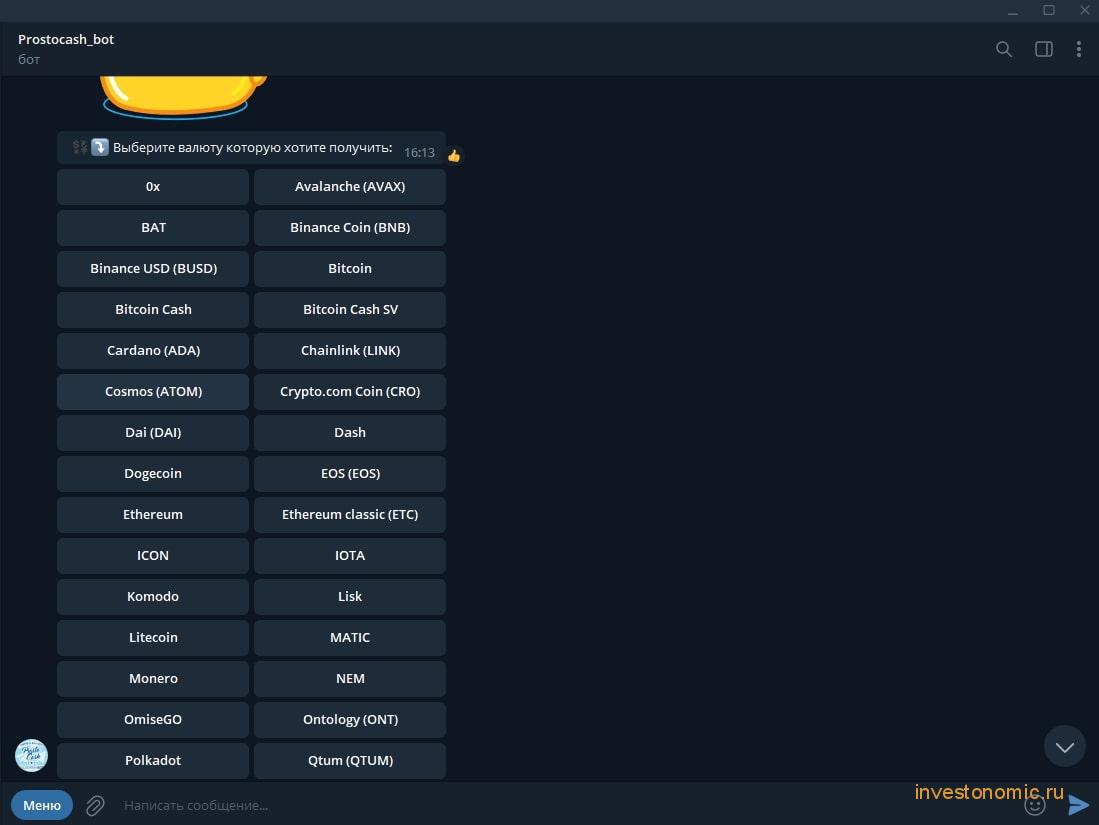Toggle the right sidebar panel icon
This screenshot has width=1099, height=825.
[1044, 49]
